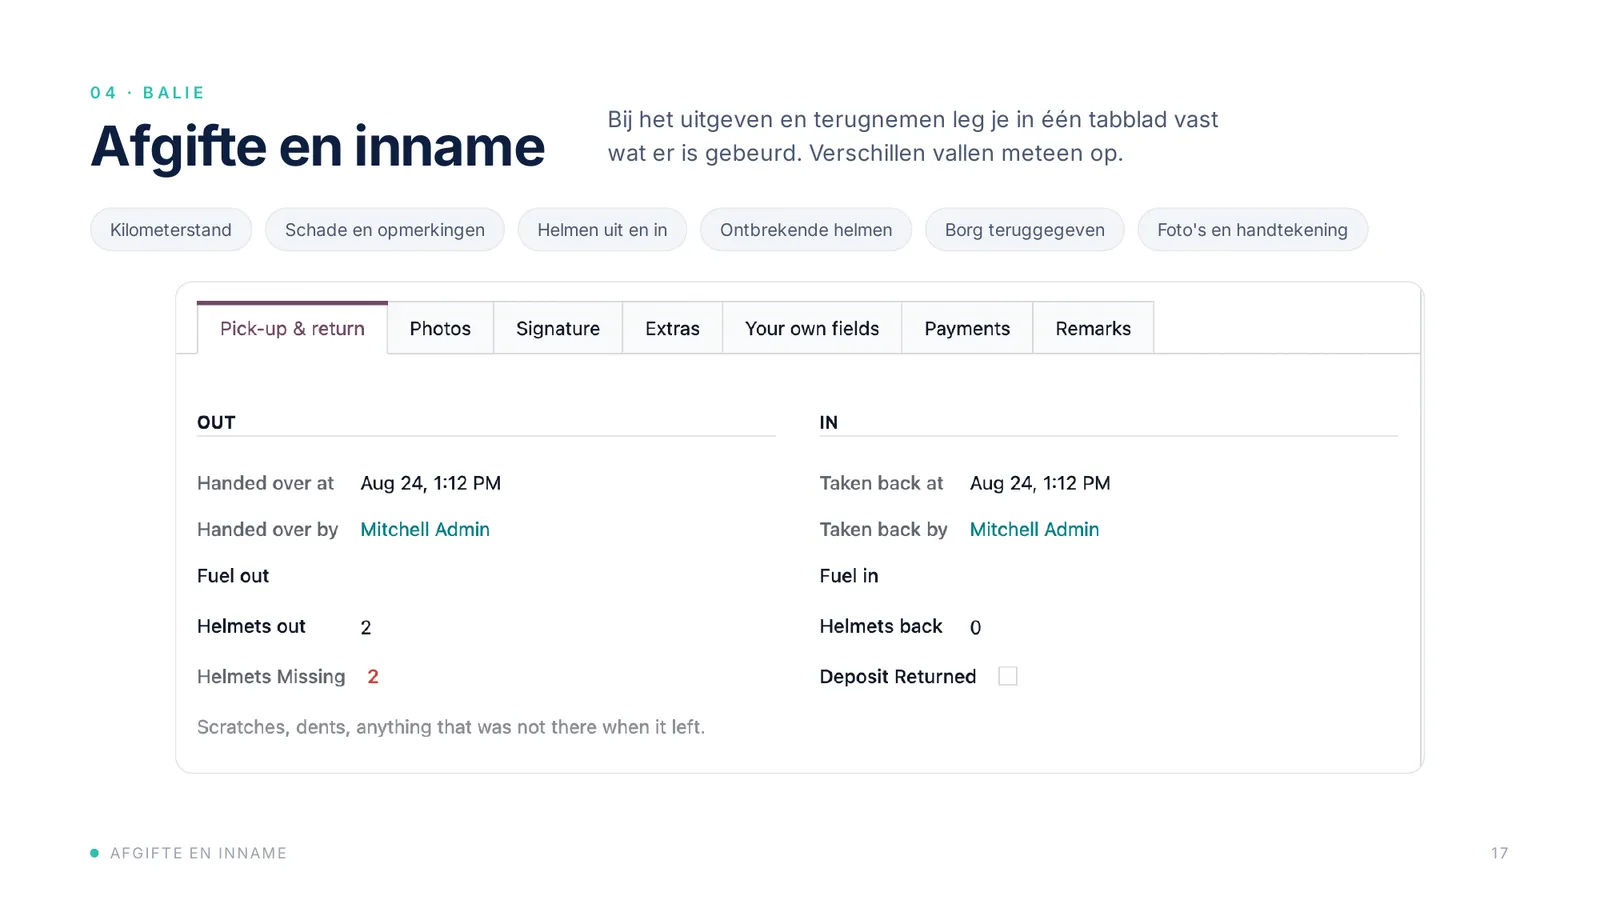1600x900 pixels.
Task: Click the Handed over at date value
Action: coord(431,483)
